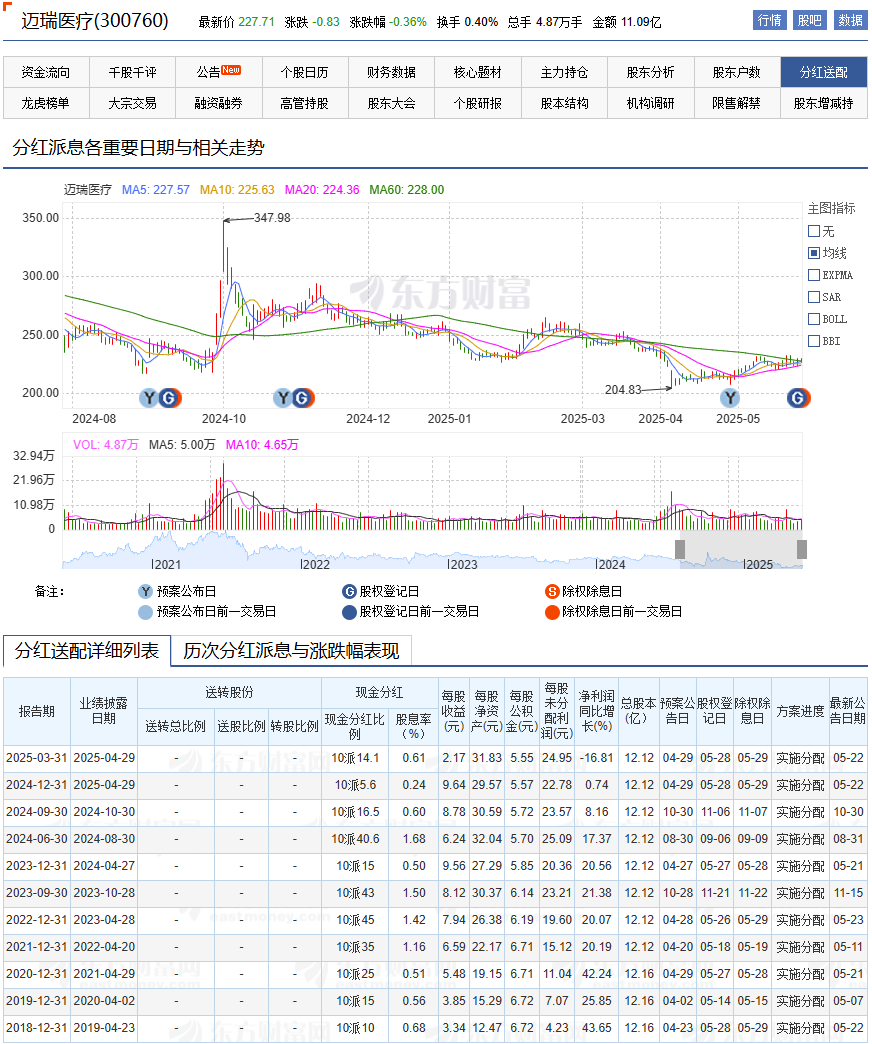Screen dimensions: 872x1044
Task: Open the 股东增减持 tab
Action: 824,103
